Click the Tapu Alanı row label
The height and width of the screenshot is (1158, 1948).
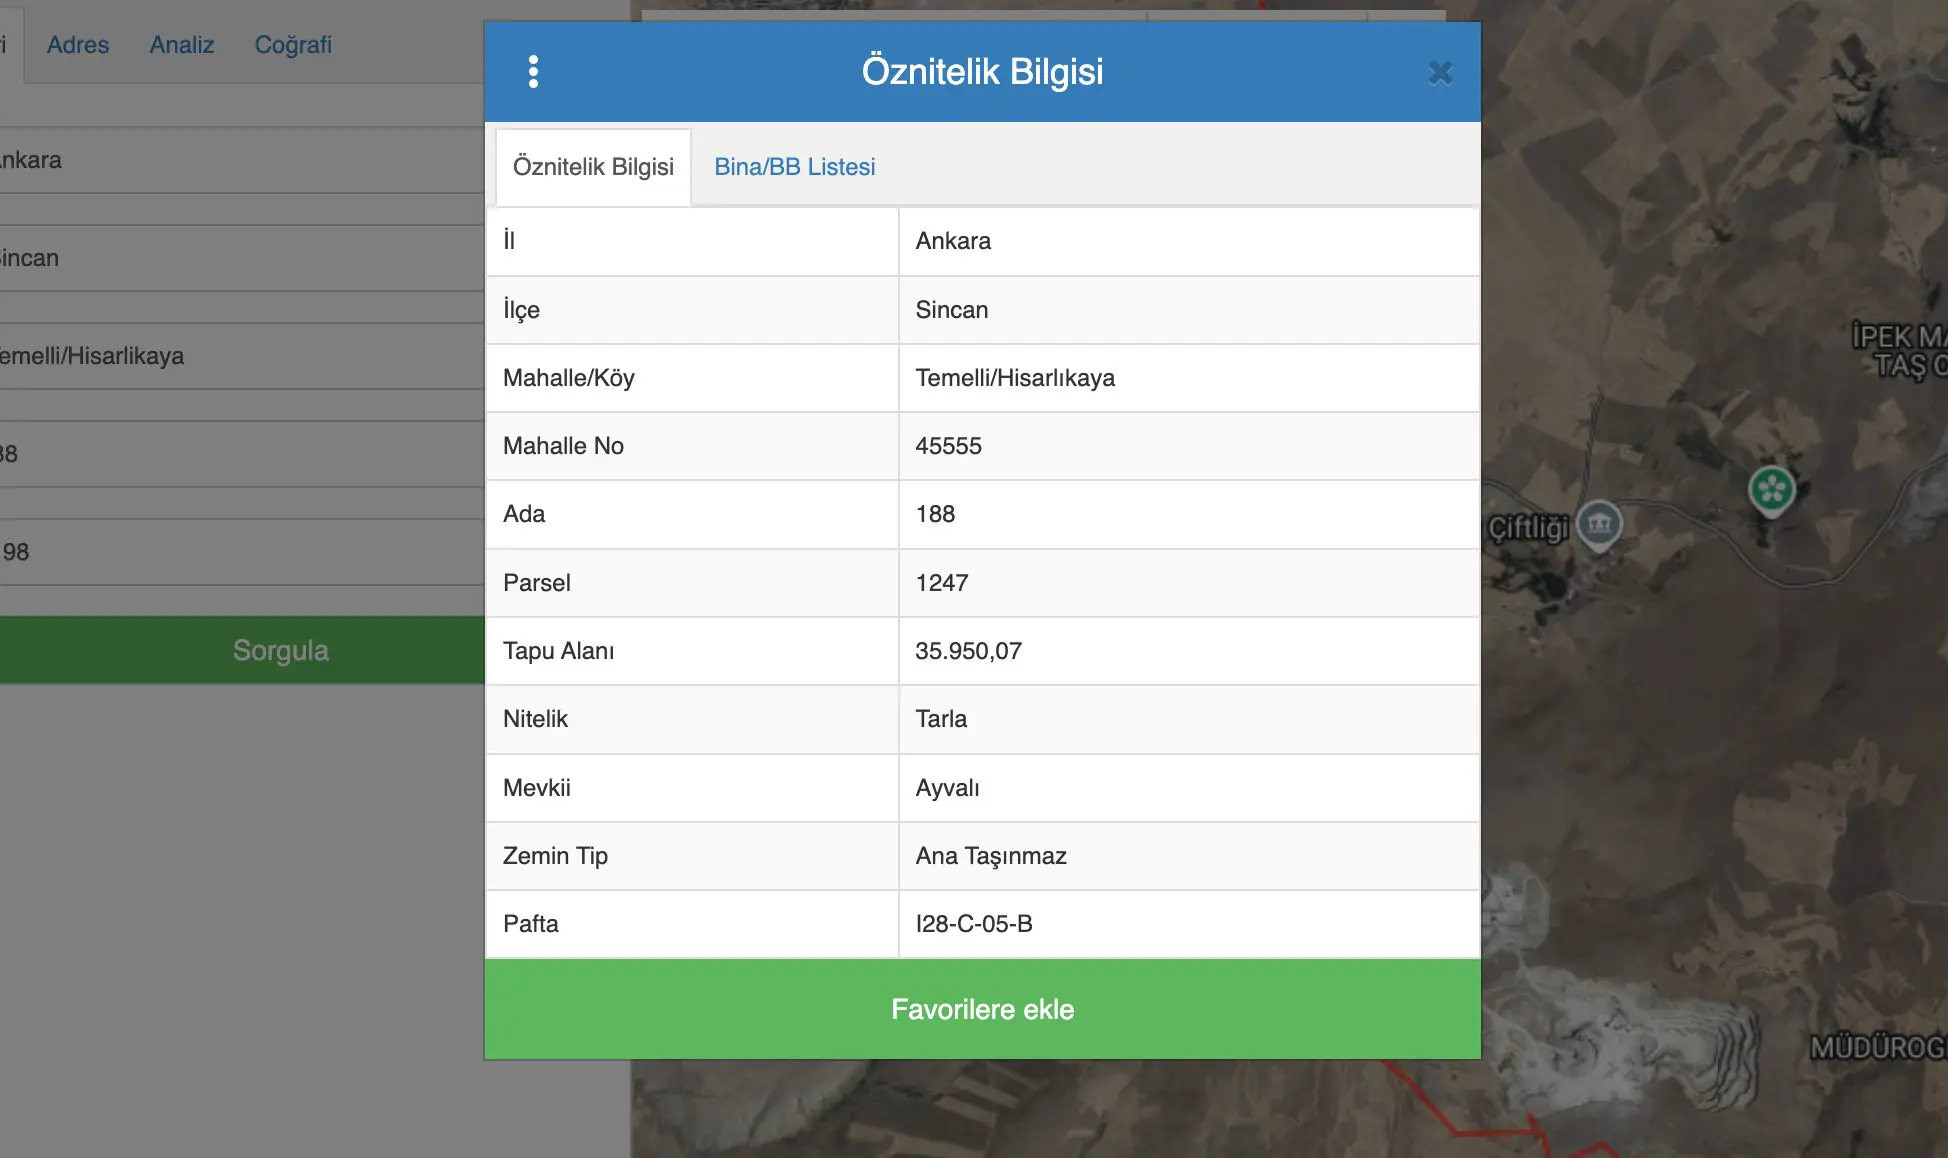558,651
